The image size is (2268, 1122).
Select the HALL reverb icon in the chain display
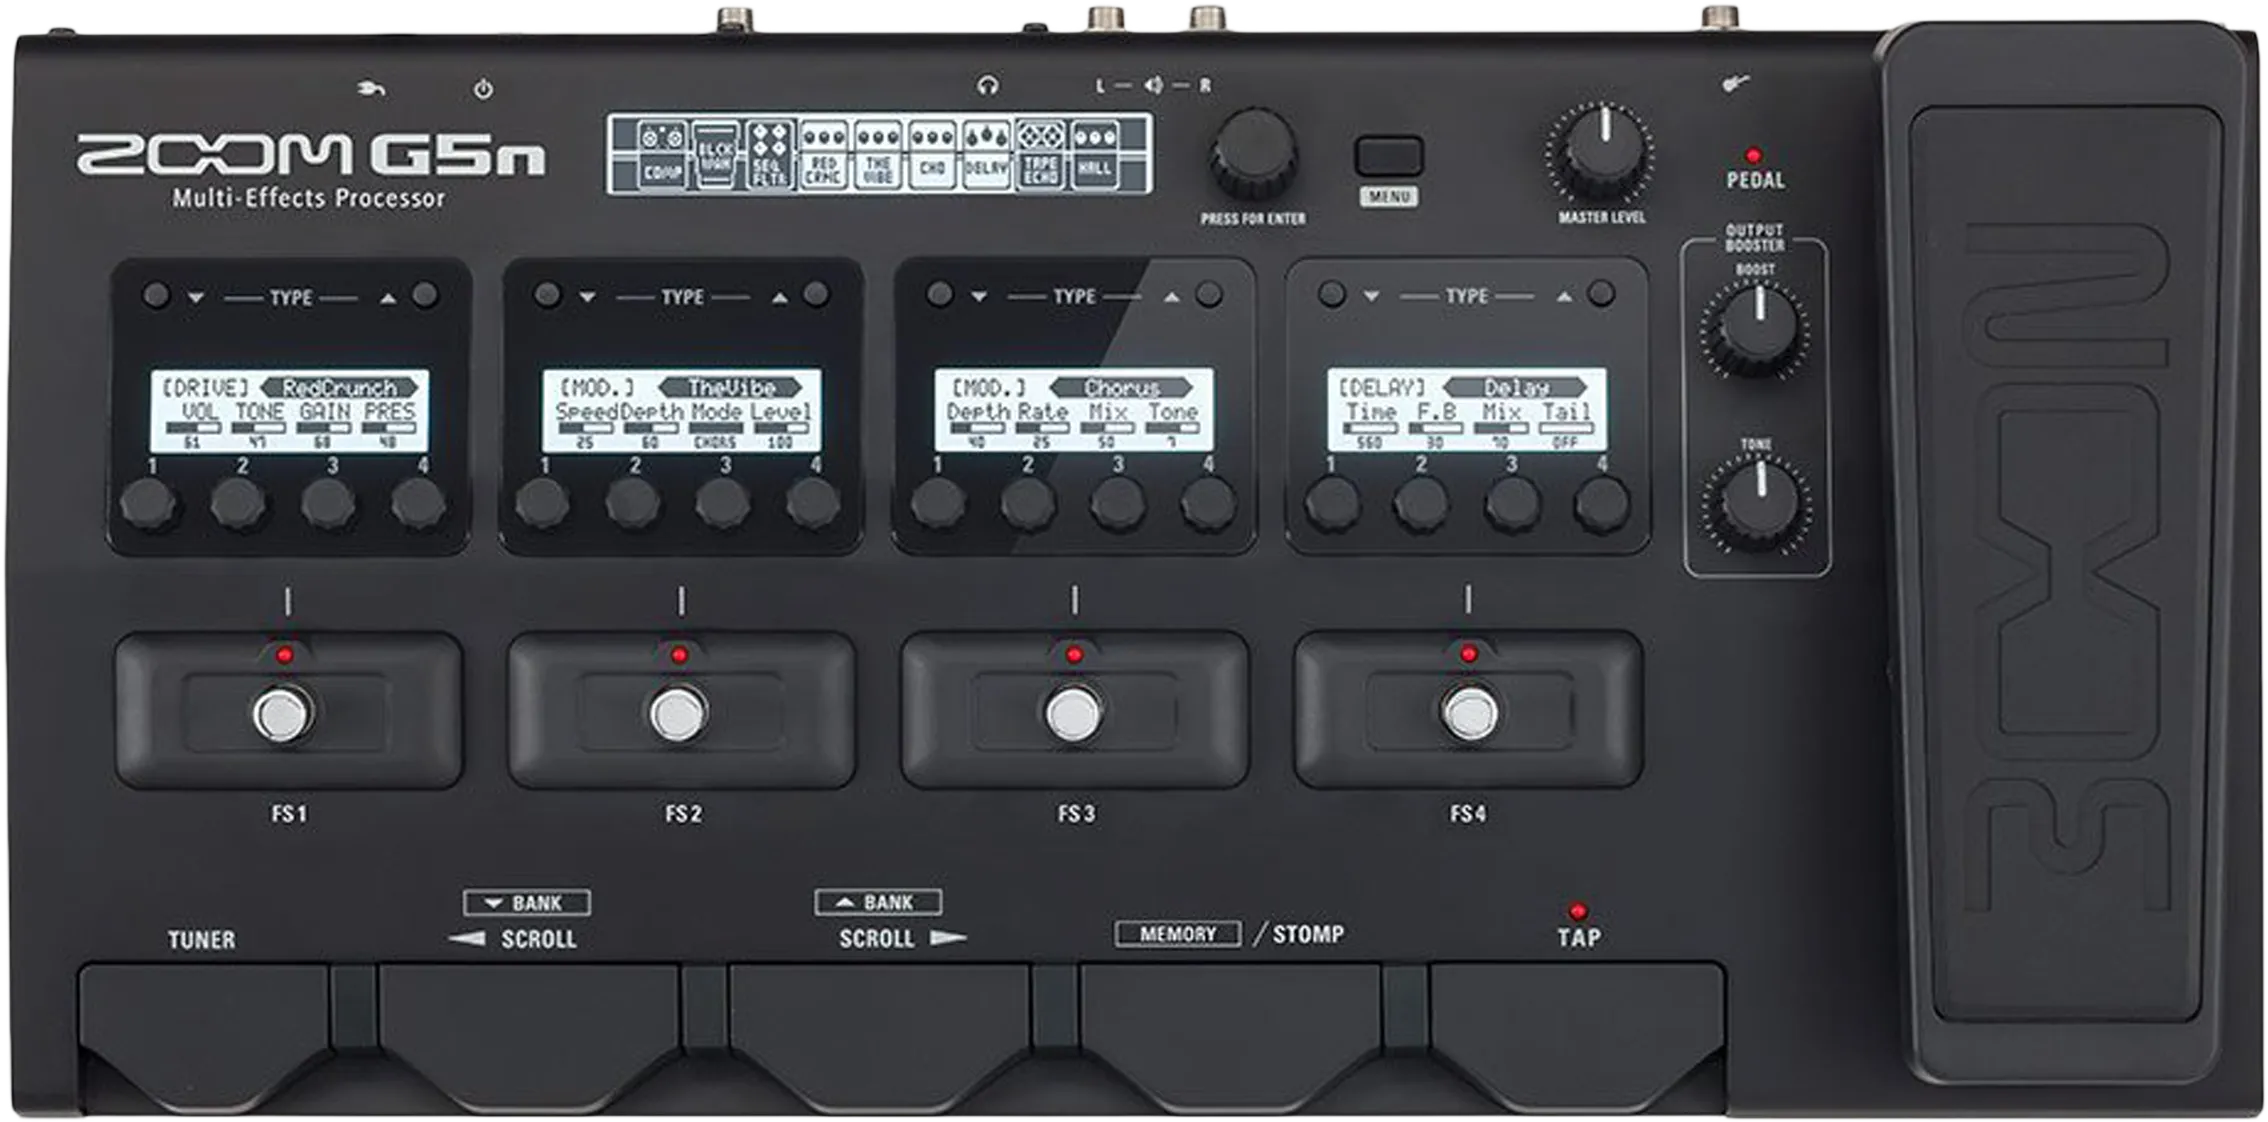coord(1094,154)
